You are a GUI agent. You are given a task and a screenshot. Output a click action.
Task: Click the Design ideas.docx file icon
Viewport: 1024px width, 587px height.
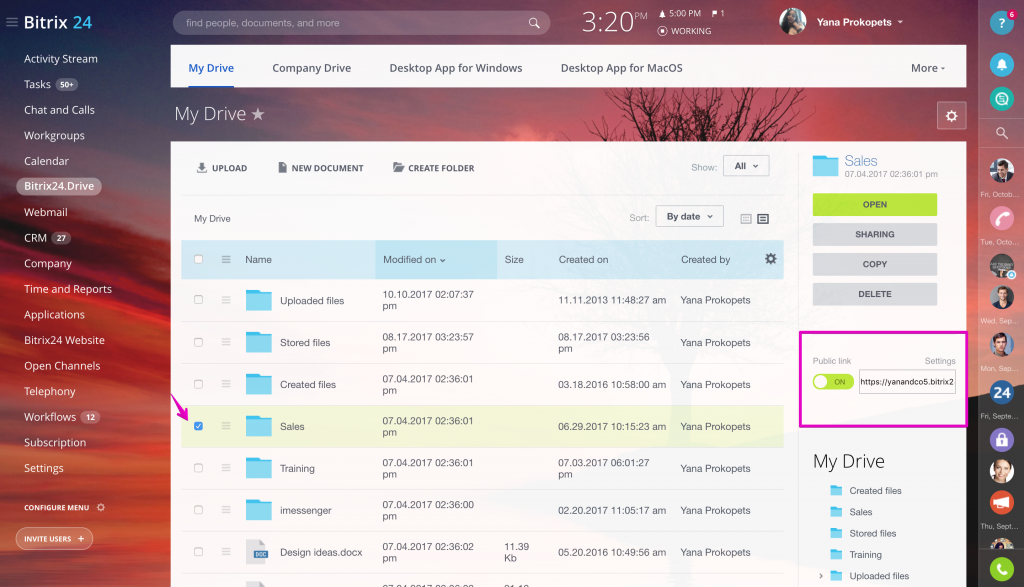pos(259,552)
